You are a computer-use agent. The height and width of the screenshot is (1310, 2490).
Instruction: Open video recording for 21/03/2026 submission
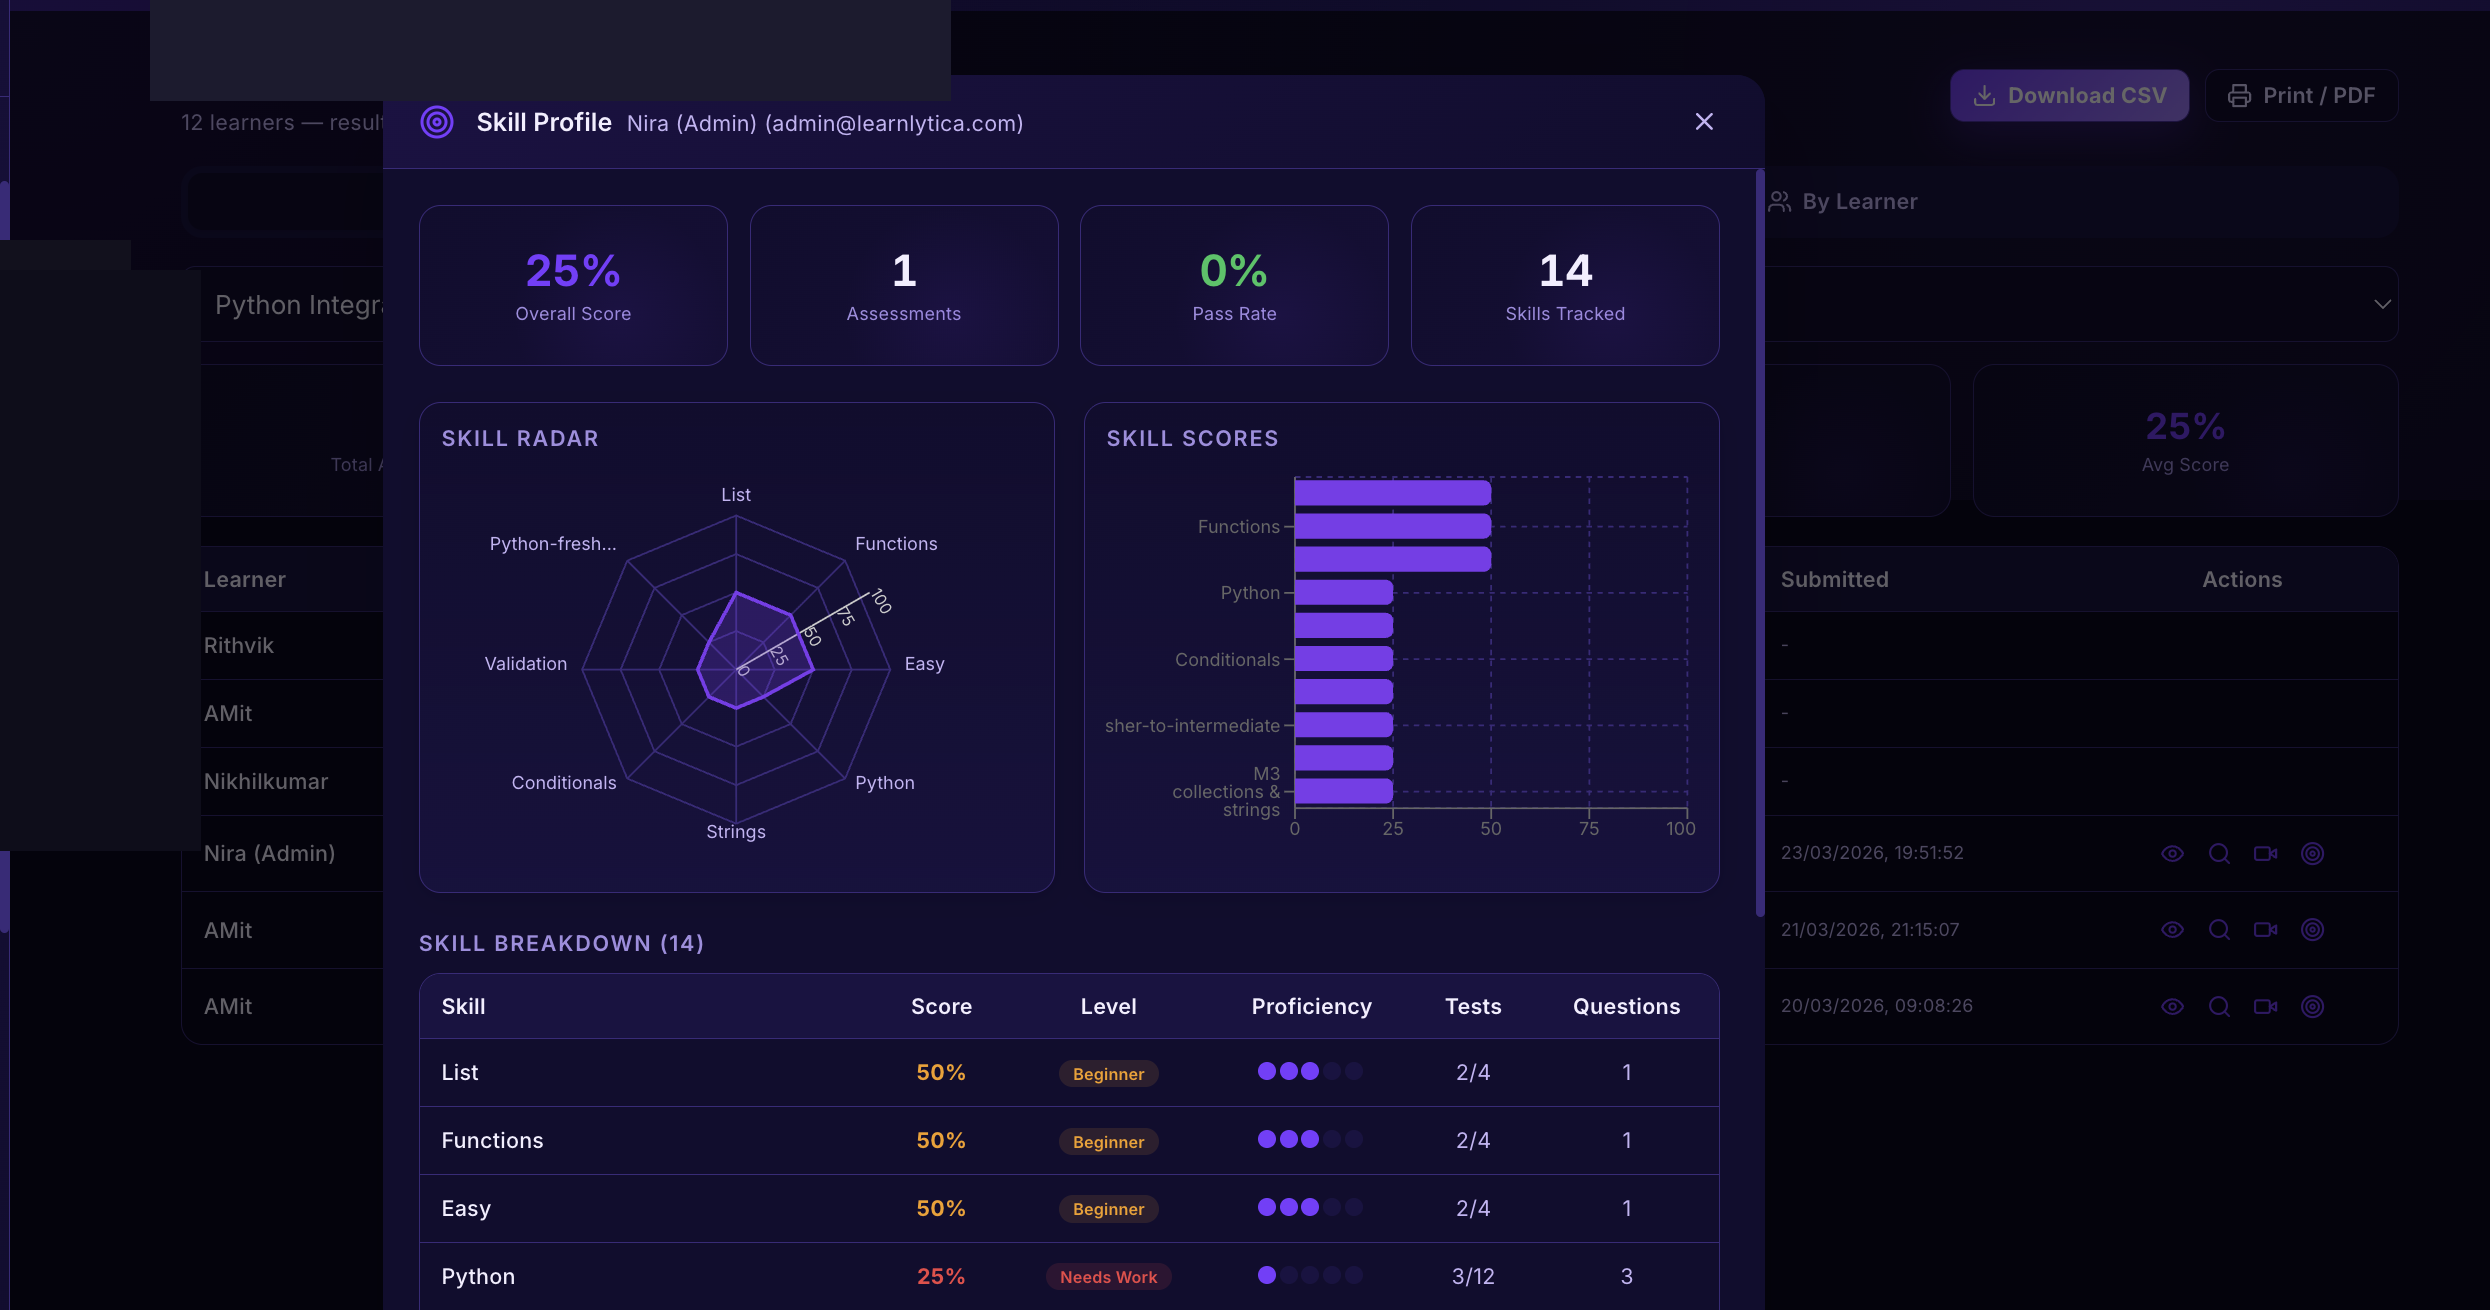coord(2266,930)
